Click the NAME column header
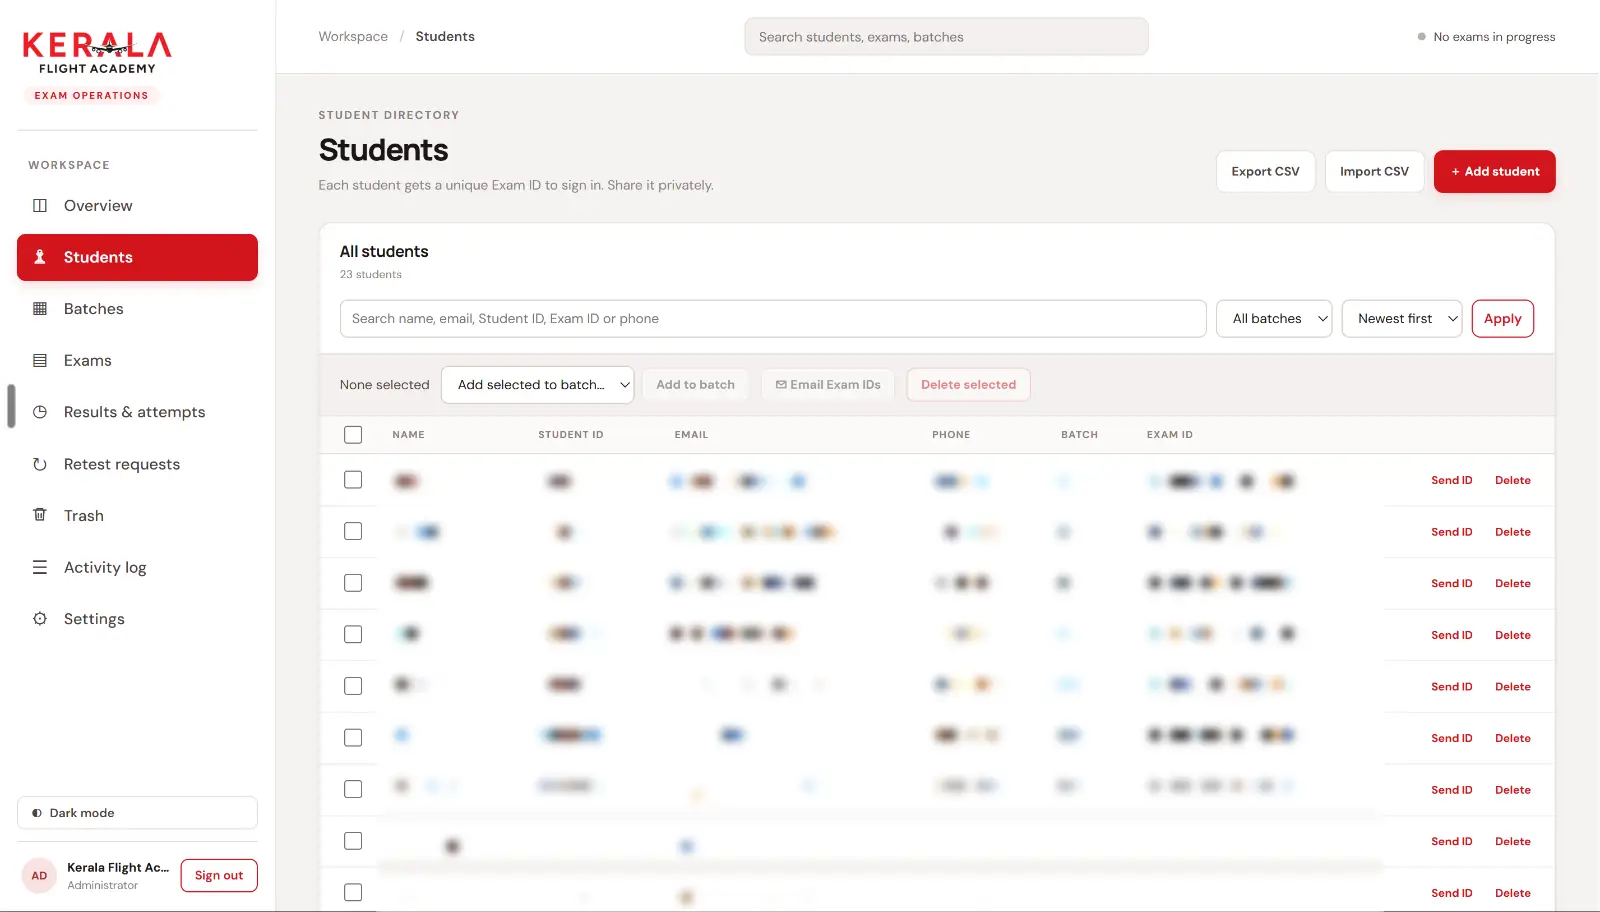1600x912 pixels. (x=408, y=435)
